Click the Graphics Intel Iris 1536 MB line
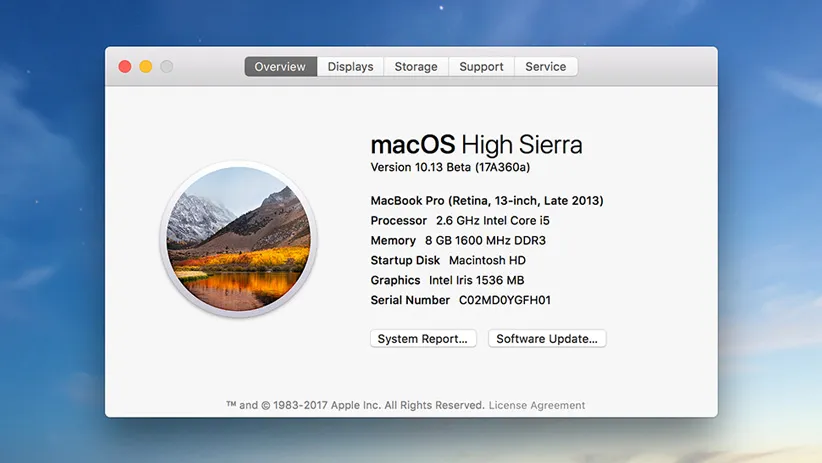This screenshot has width=822, height=463. click(x=447, y=280)
